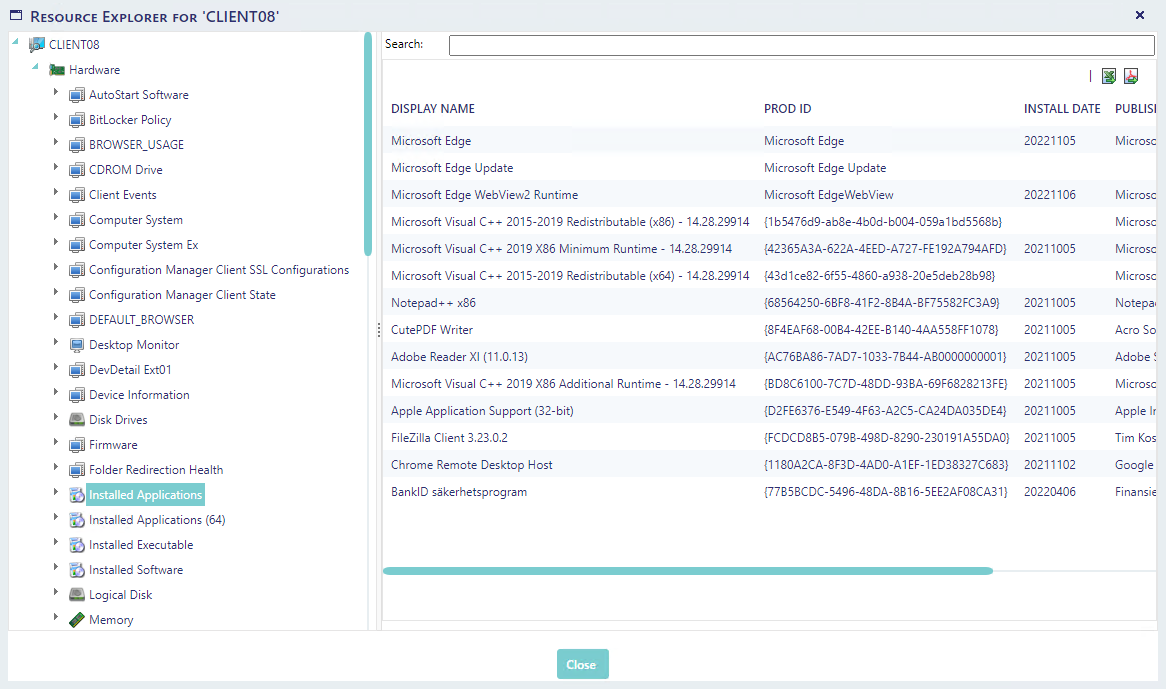
Task: Click the Installed Executable icon
Action: pos(77,545)
